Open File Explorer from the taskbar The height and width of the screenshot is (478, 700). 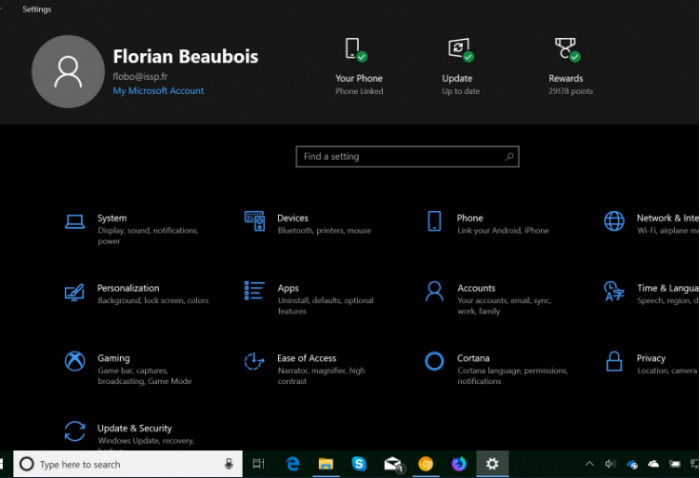[326, 464]
